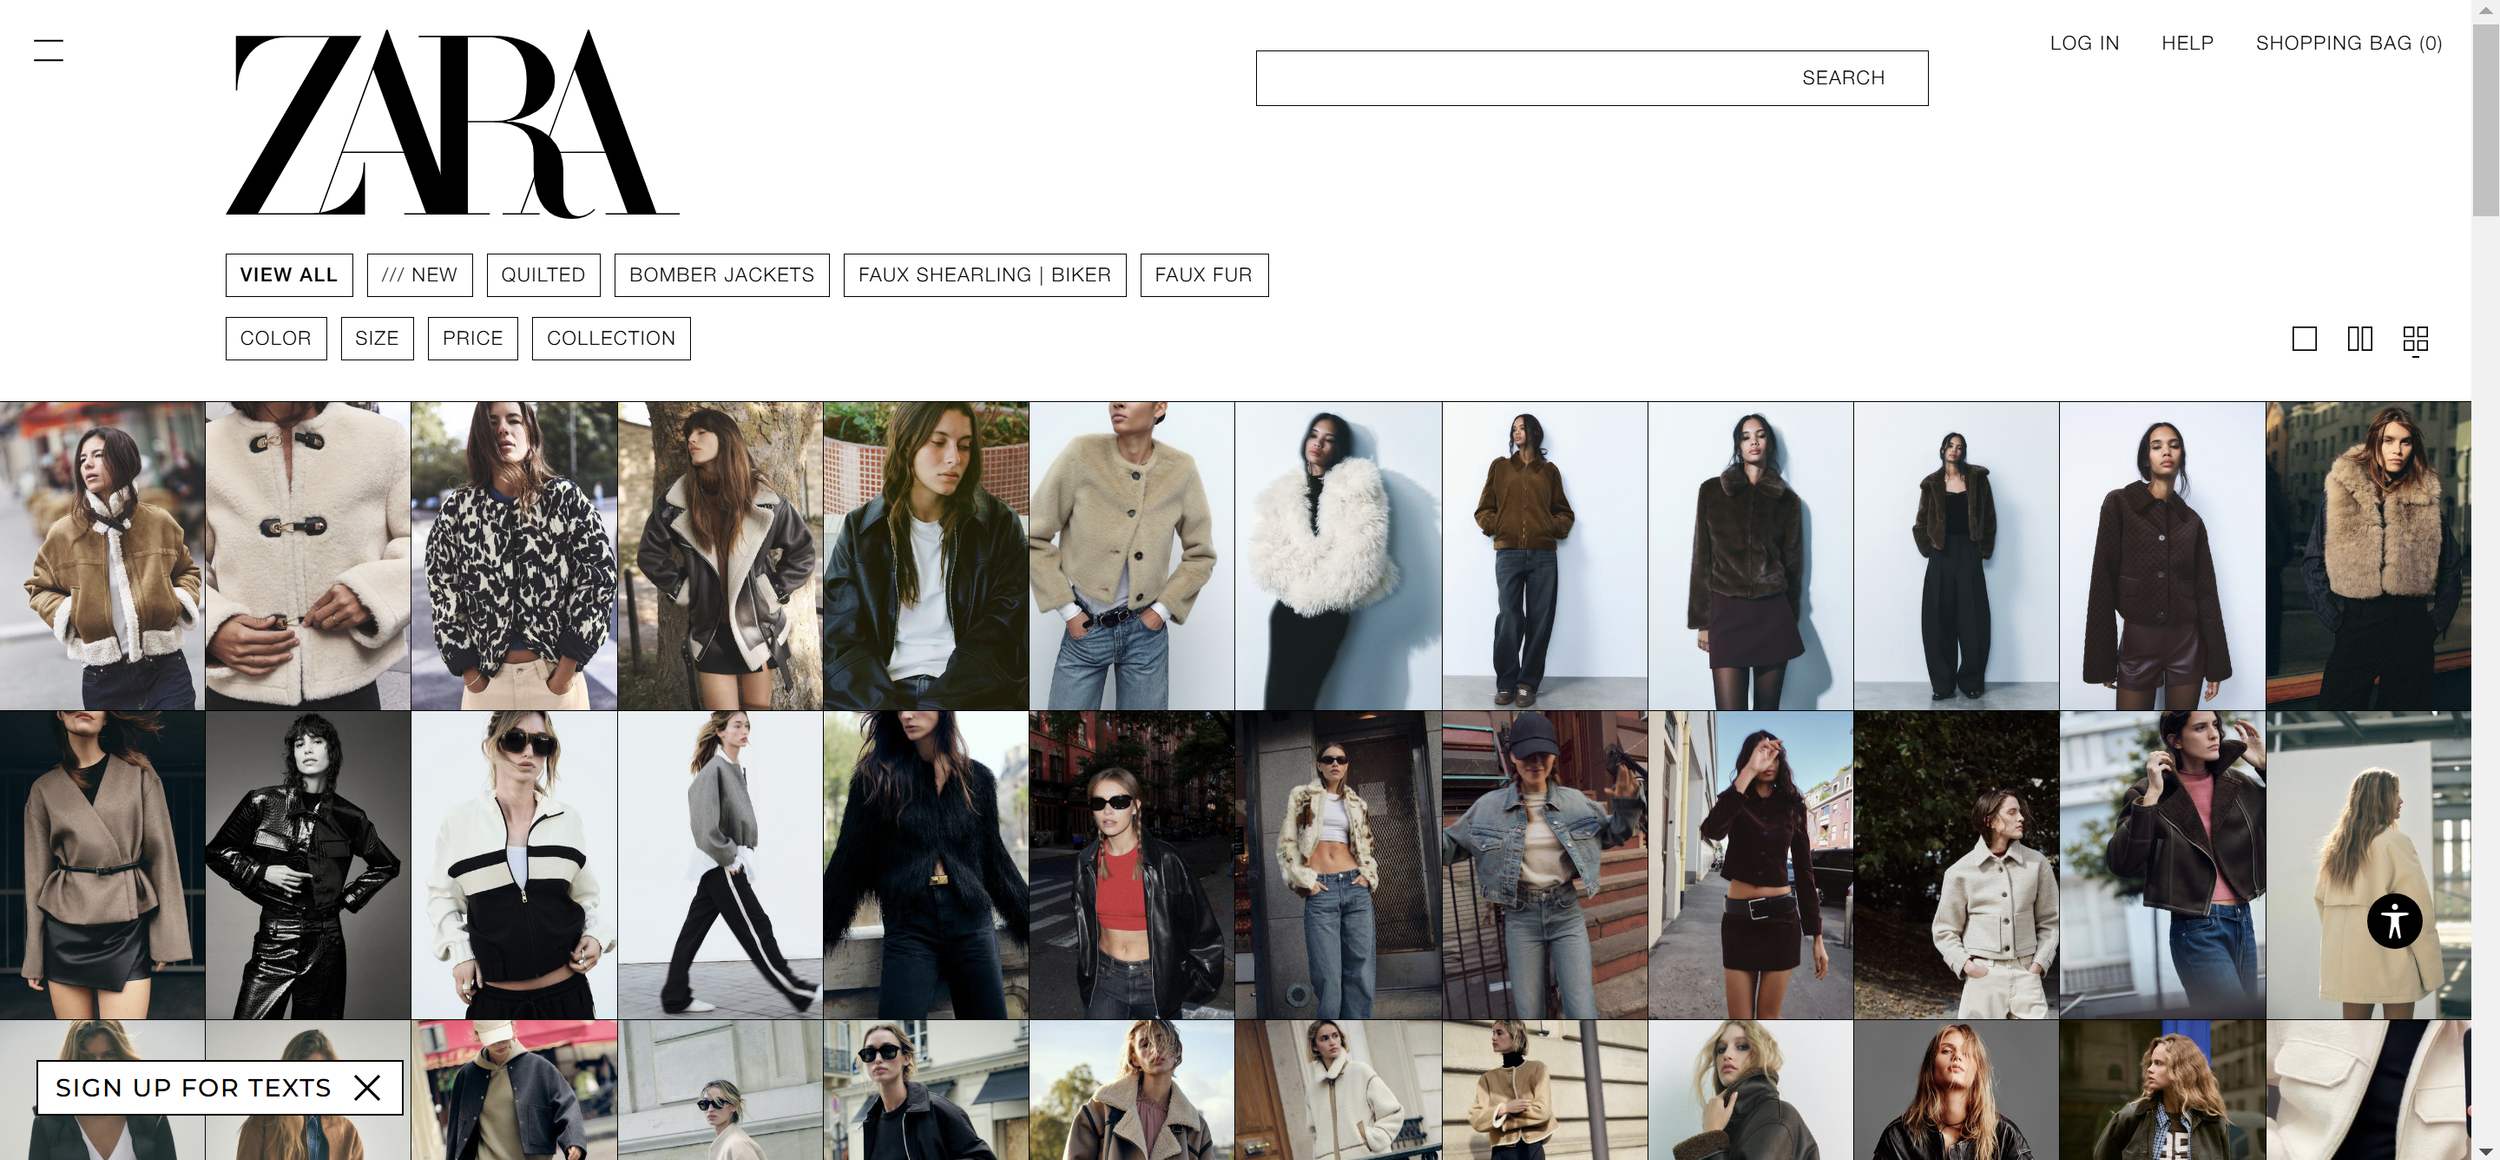
Task: Open the COLLECTION filter
Action: pos(611,339)
